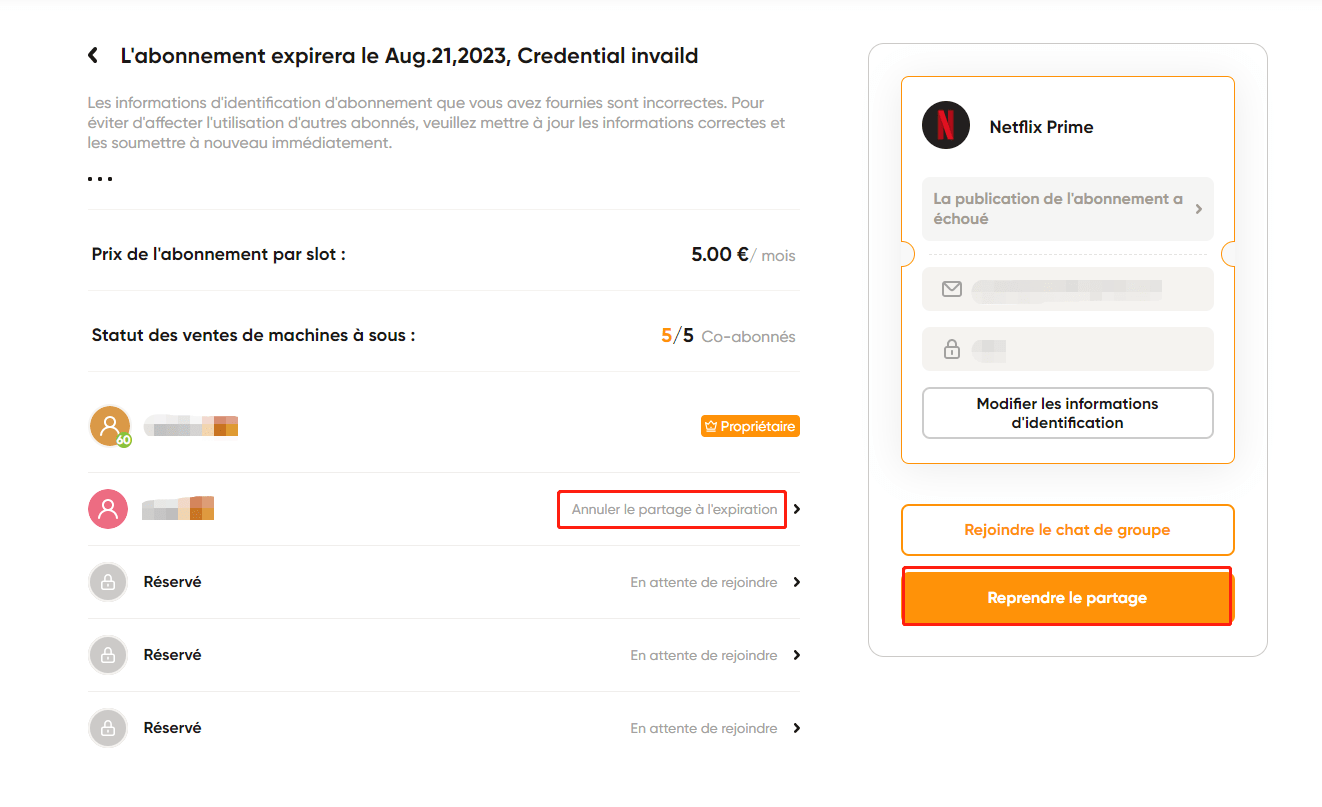Click the third Réservé lock icon

(108, 728)
